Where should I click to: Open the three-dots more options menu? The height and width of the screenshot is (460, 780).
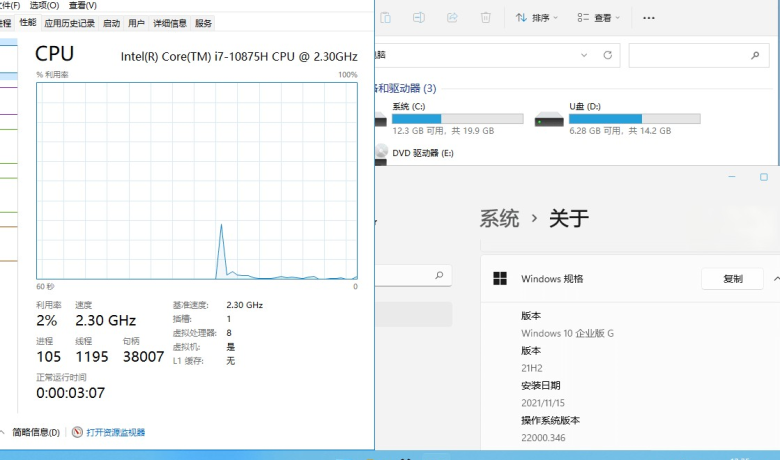(x=649, y=18)
